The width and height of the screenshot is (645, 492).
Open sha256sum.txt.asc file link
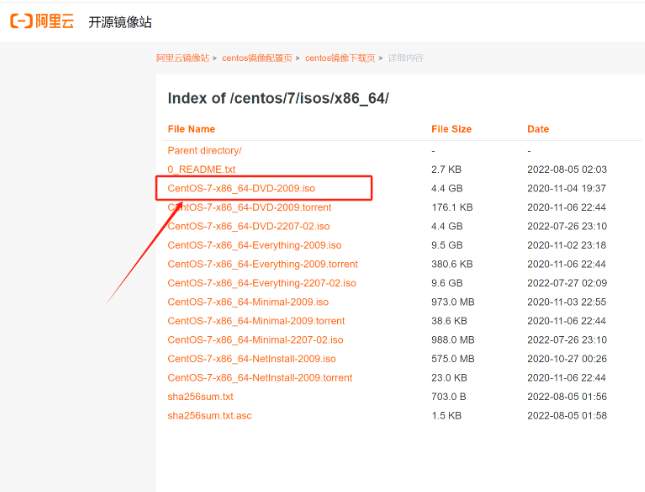click(209, 415)
